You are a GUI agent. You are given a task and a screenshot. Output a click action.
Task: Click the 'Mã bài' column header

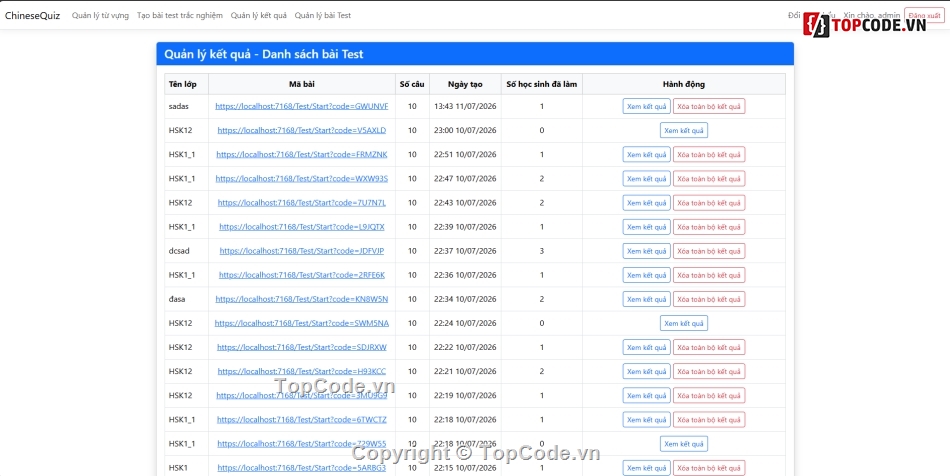pyautogui.click(x=302, y=84)
